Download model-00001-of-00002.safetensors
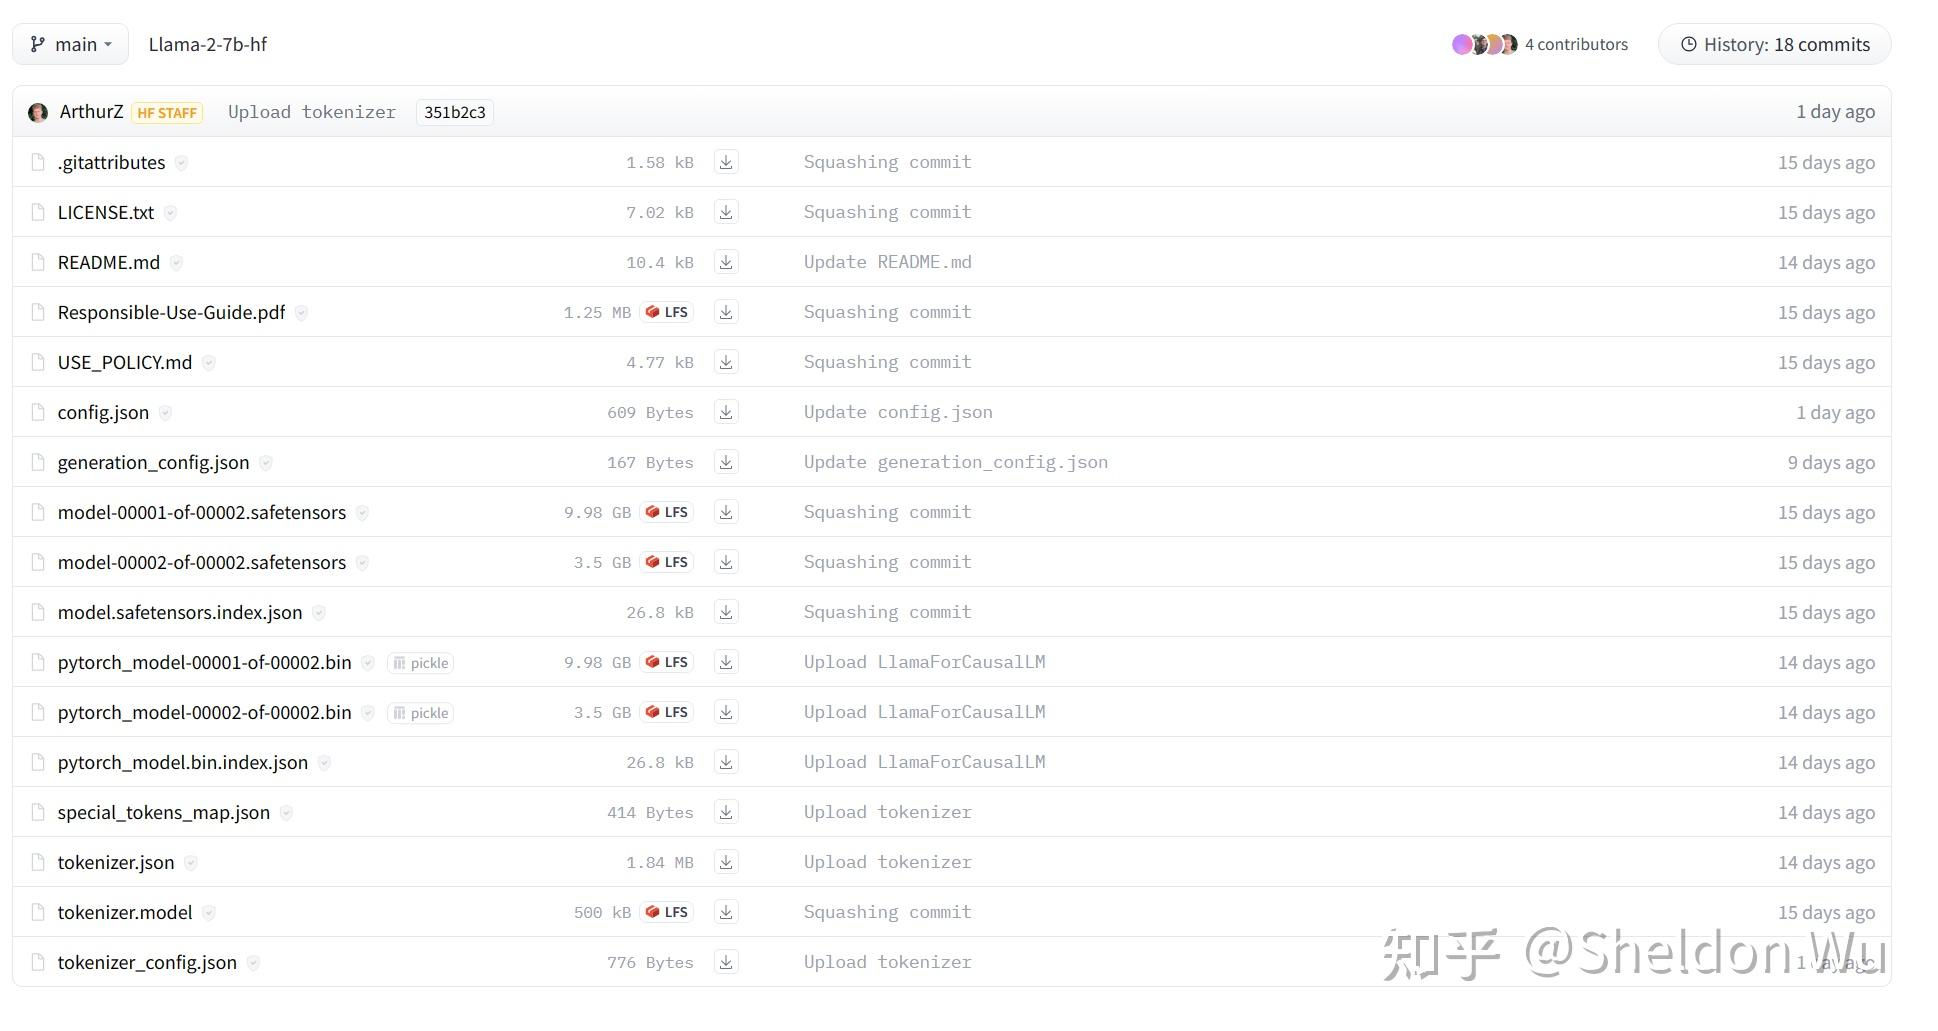 click(726, 512)
